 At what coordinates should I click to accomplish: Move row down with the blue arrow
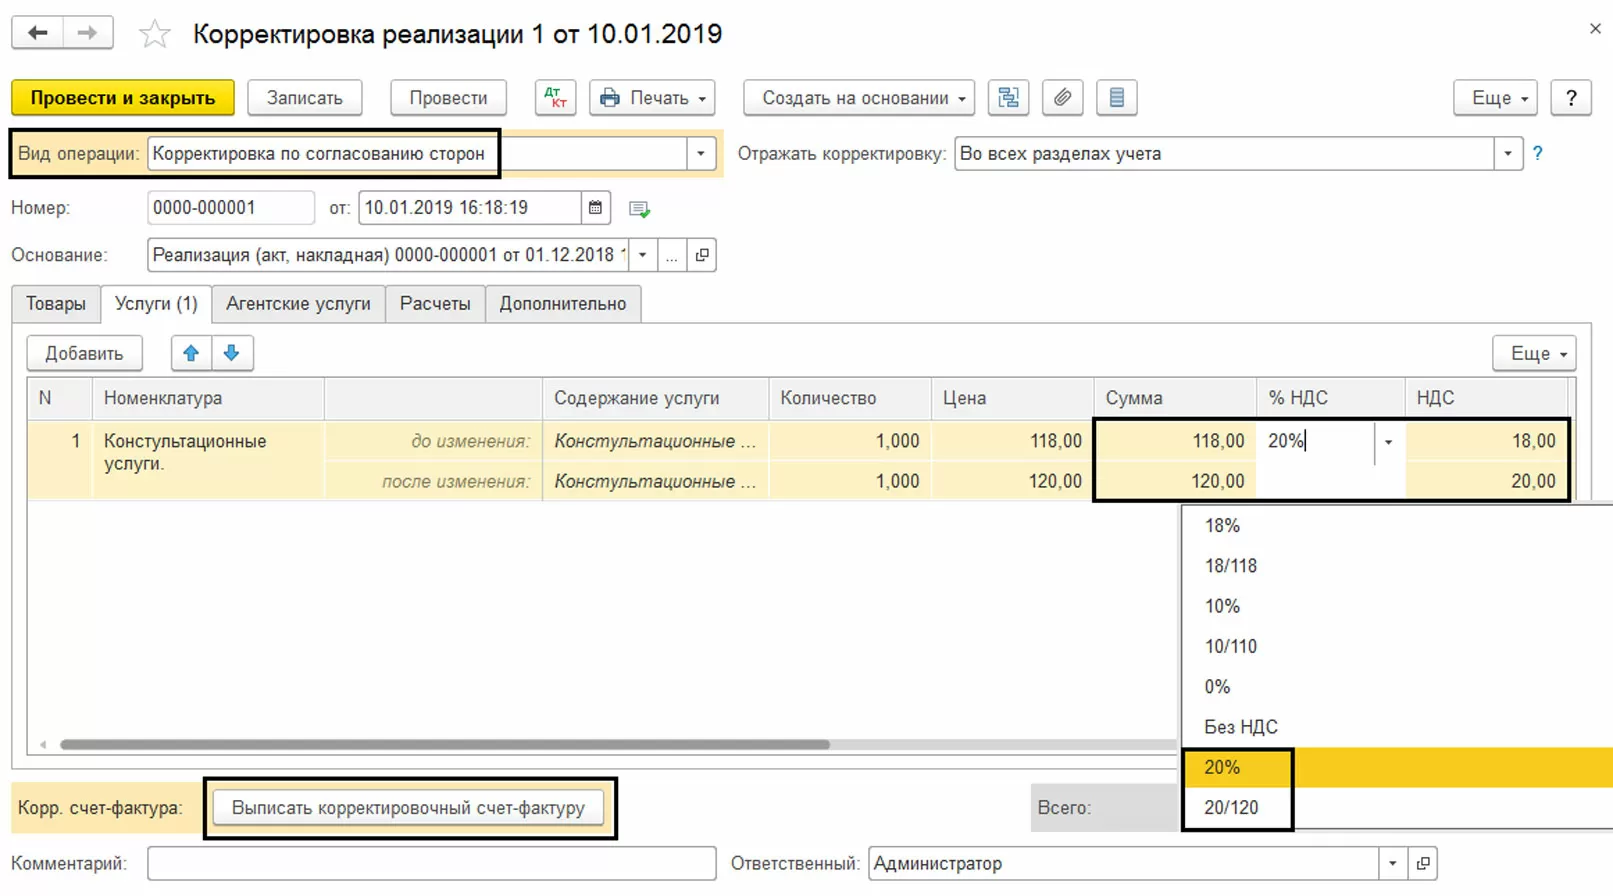pyautogui.click(x=232, y=353)
